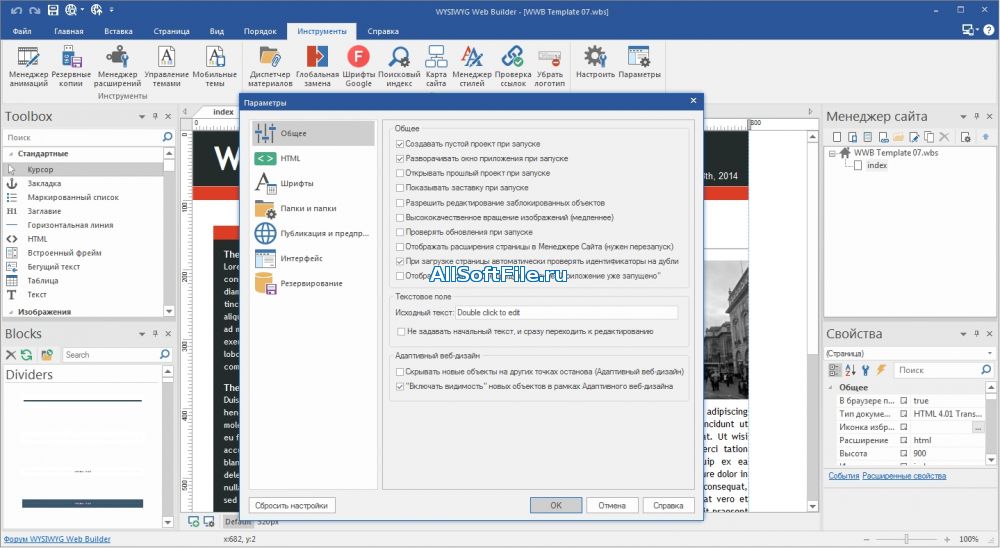Open Шрифты Google

[358, 67]
